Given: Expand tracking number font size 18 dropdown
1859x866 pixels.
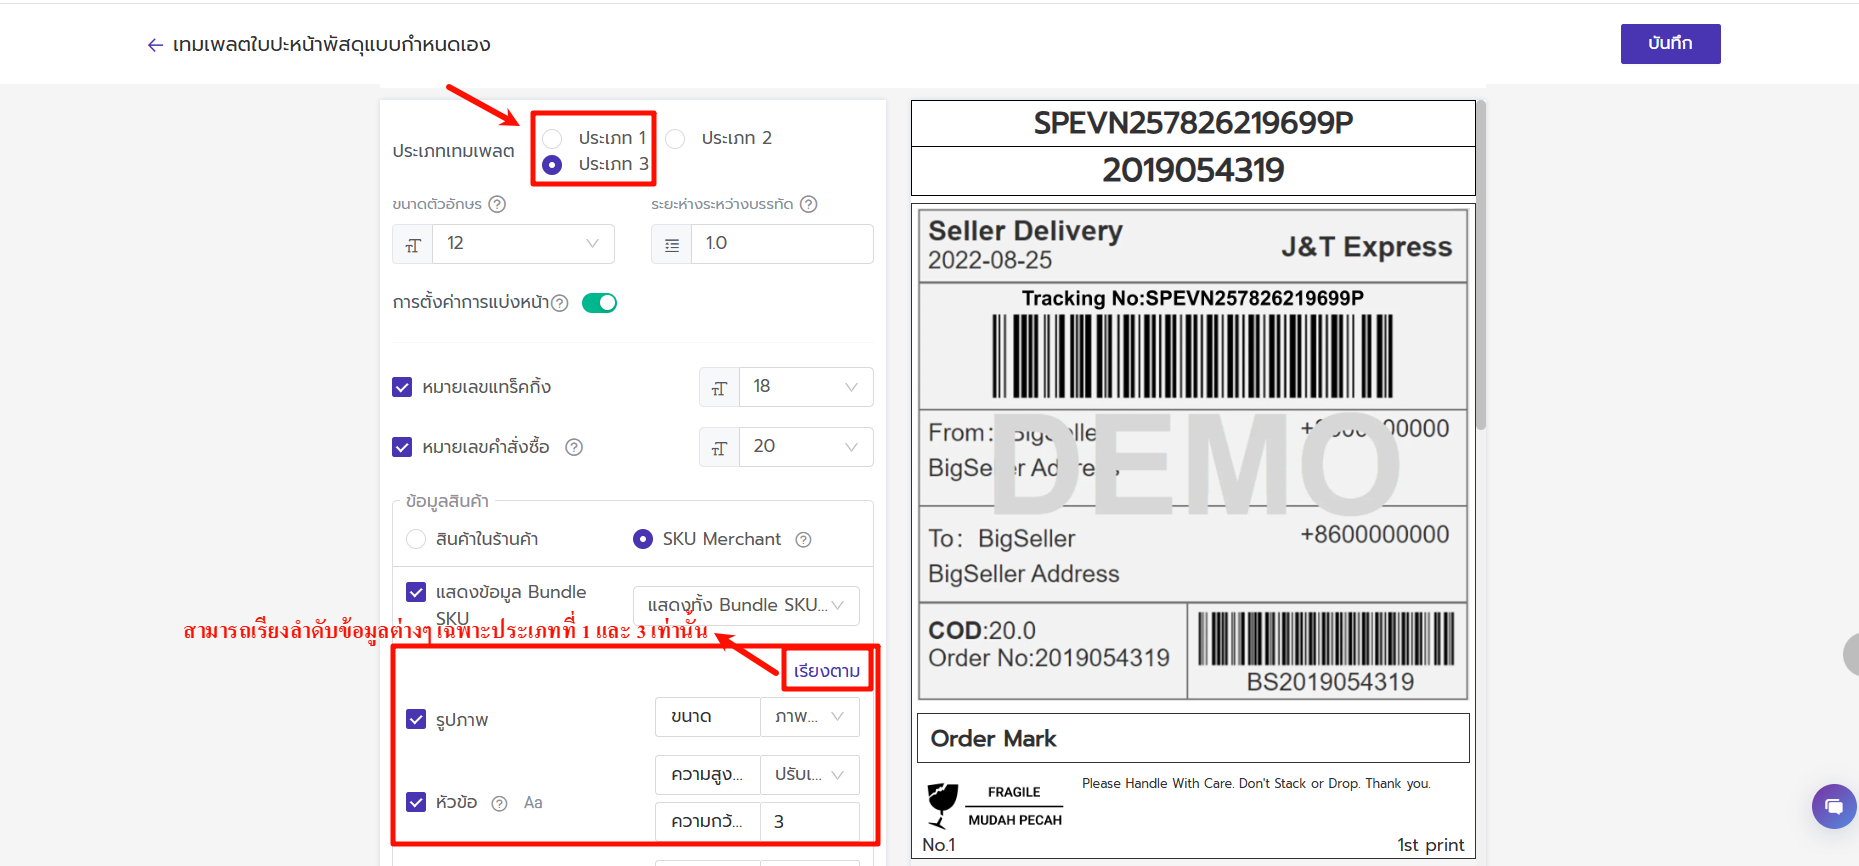Looking at the screenshot, I should point(805,387).
